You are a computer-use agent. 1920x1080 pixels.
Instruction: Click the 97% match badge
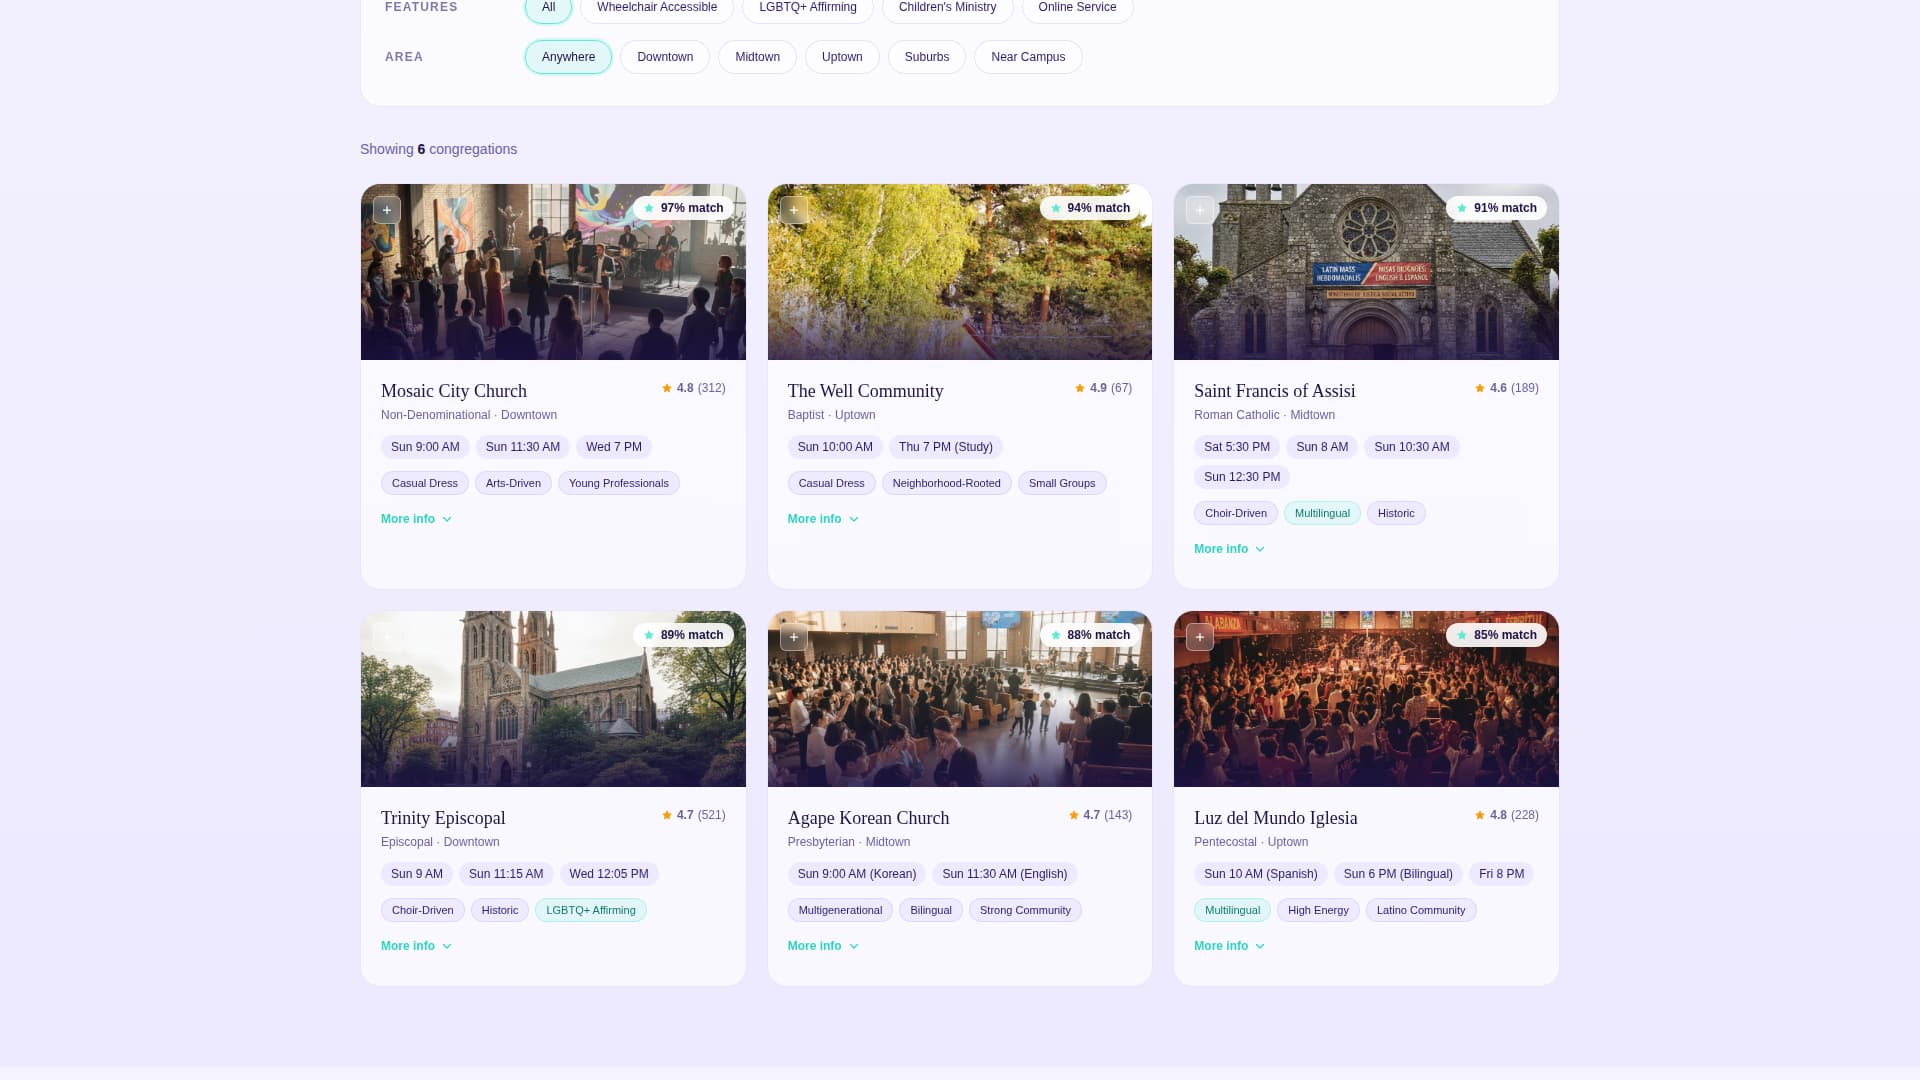click(683, 208)
